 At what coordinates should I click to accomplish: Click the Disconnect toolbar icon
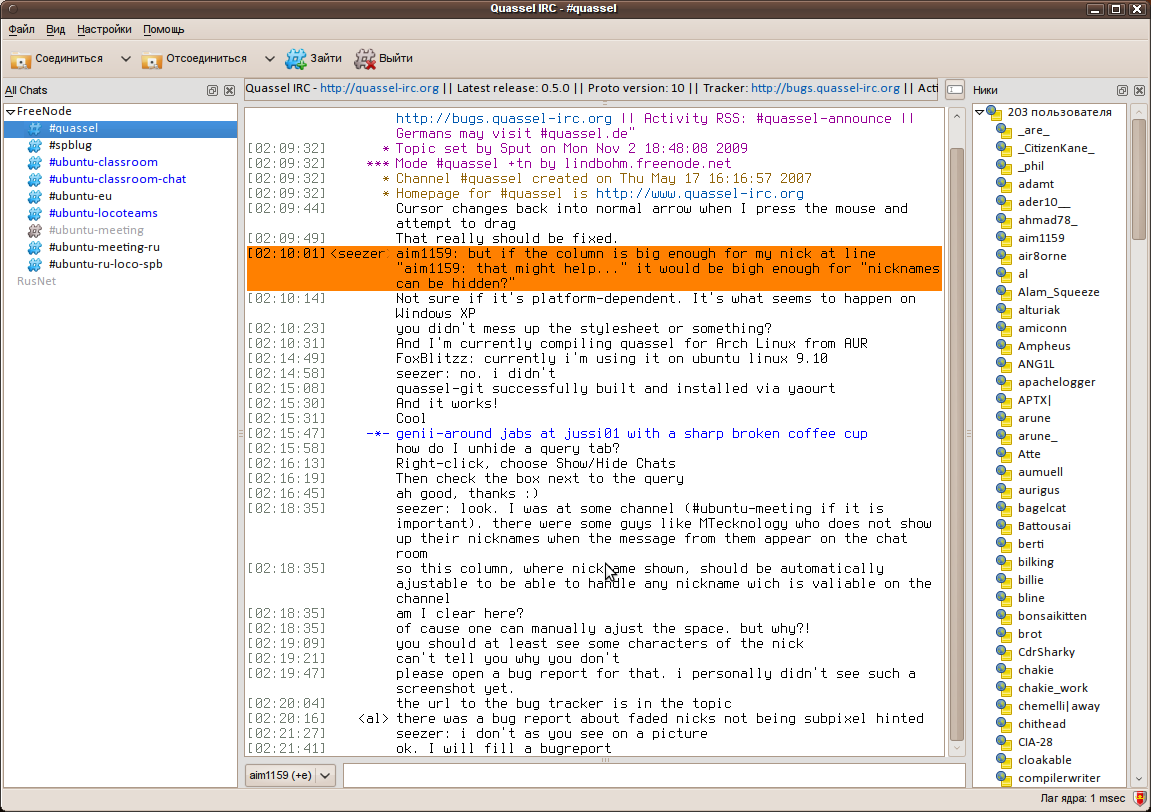coord(151,59)
